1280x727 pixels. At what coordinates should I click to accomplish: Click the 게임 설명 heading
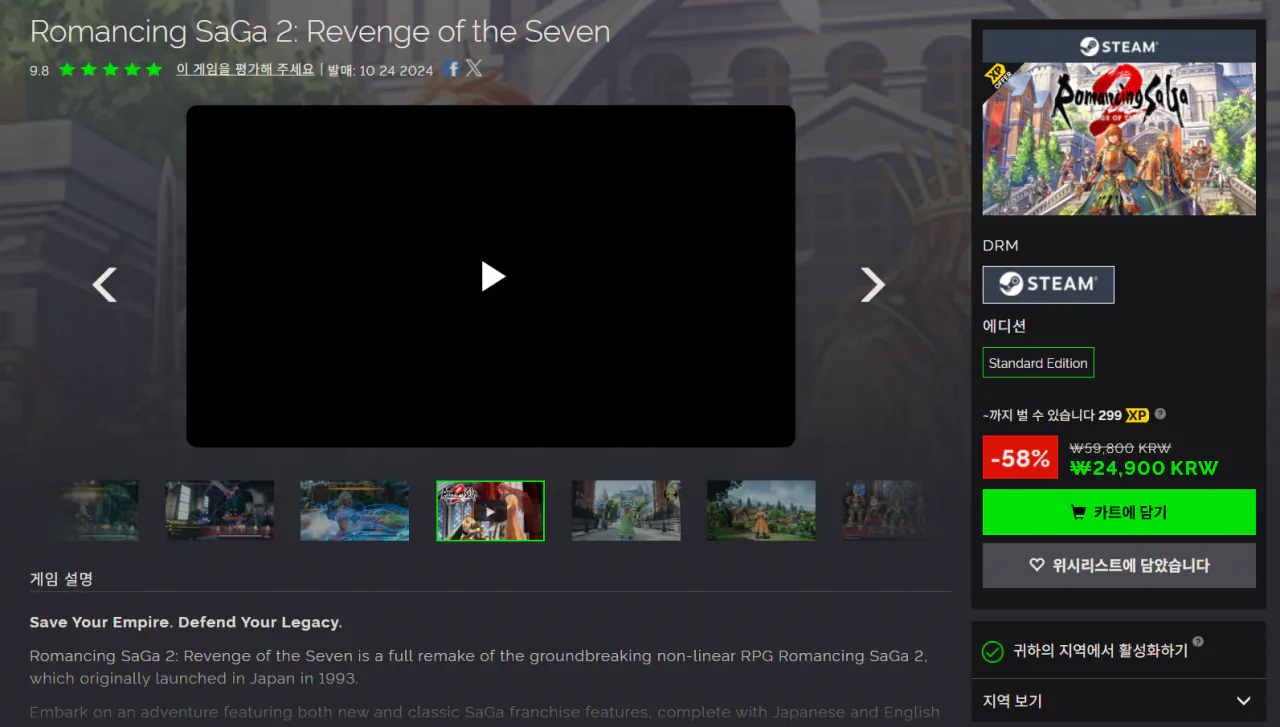(x=61, y=579)
